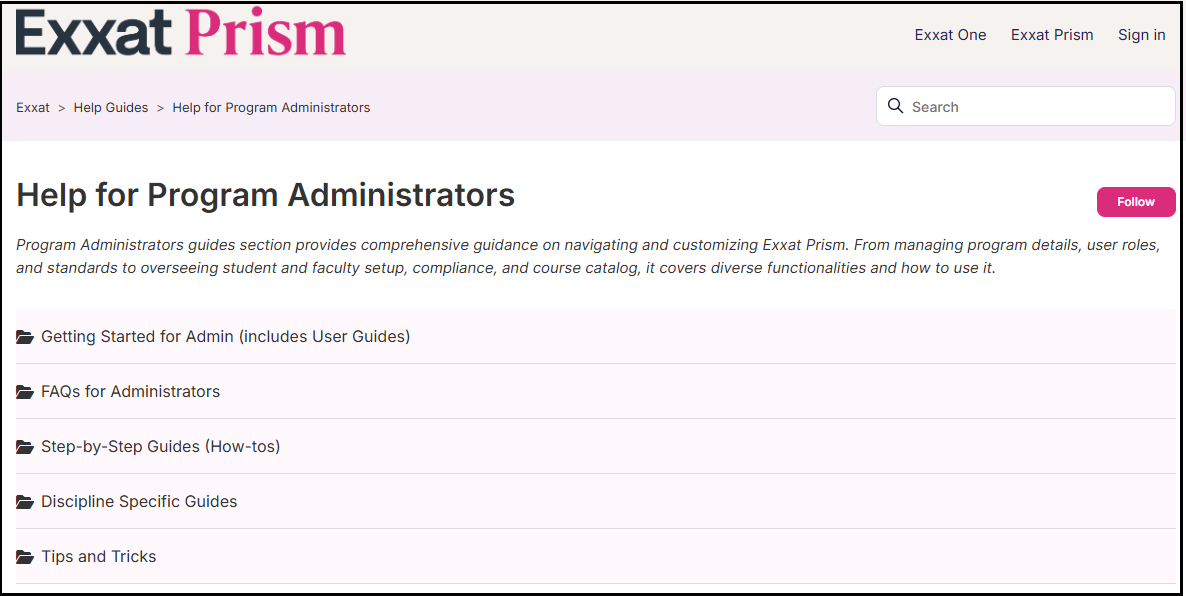Click folder icon beside Discipline Specific Guides
Screen dimensions: 1186x596
(x=25, y=502)
